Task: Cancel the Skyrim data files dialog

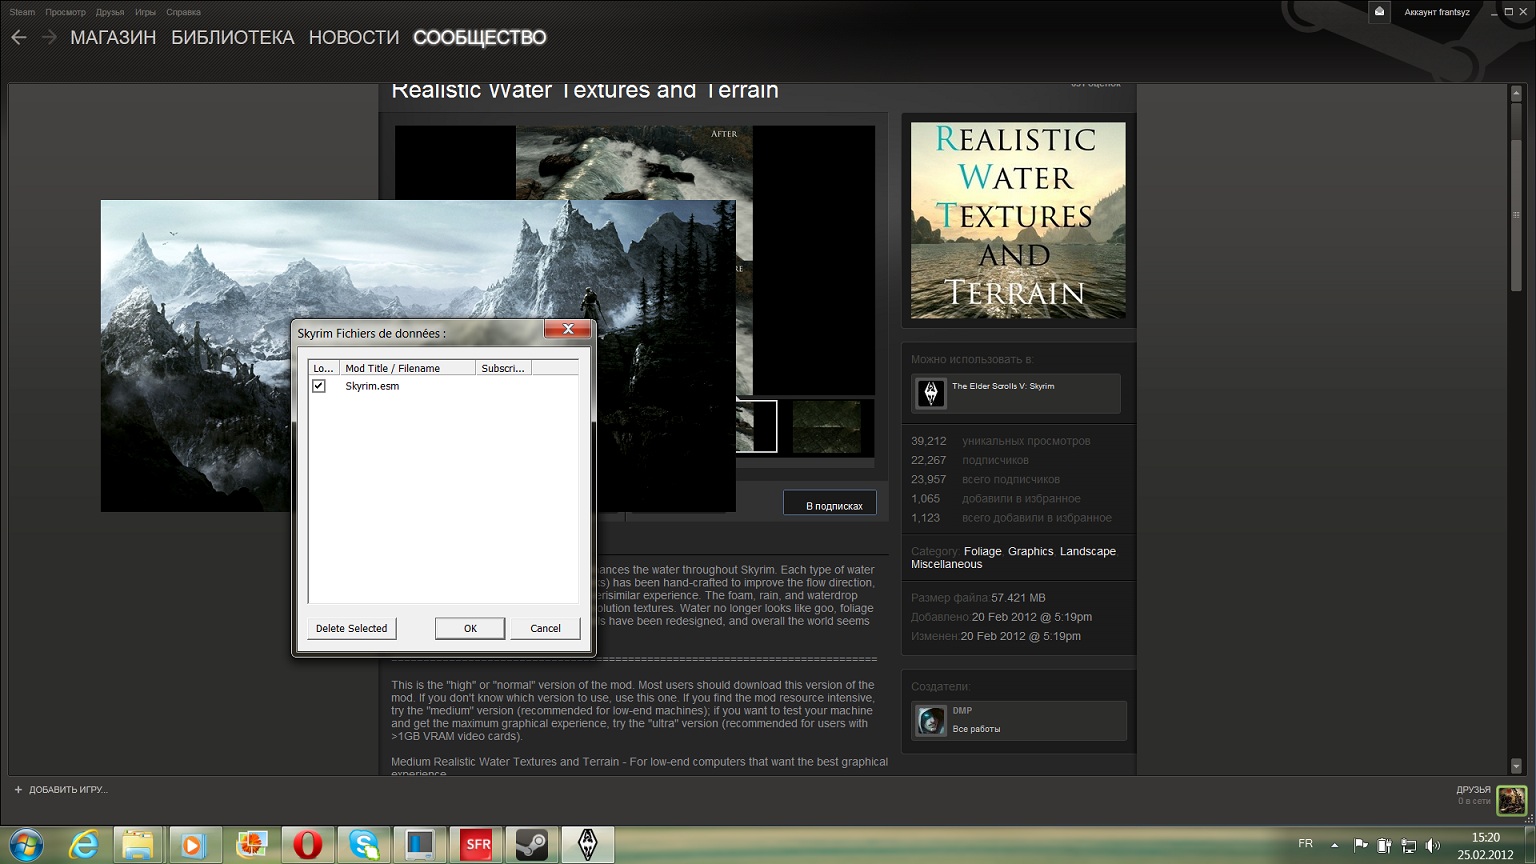Action: point(545,628)
